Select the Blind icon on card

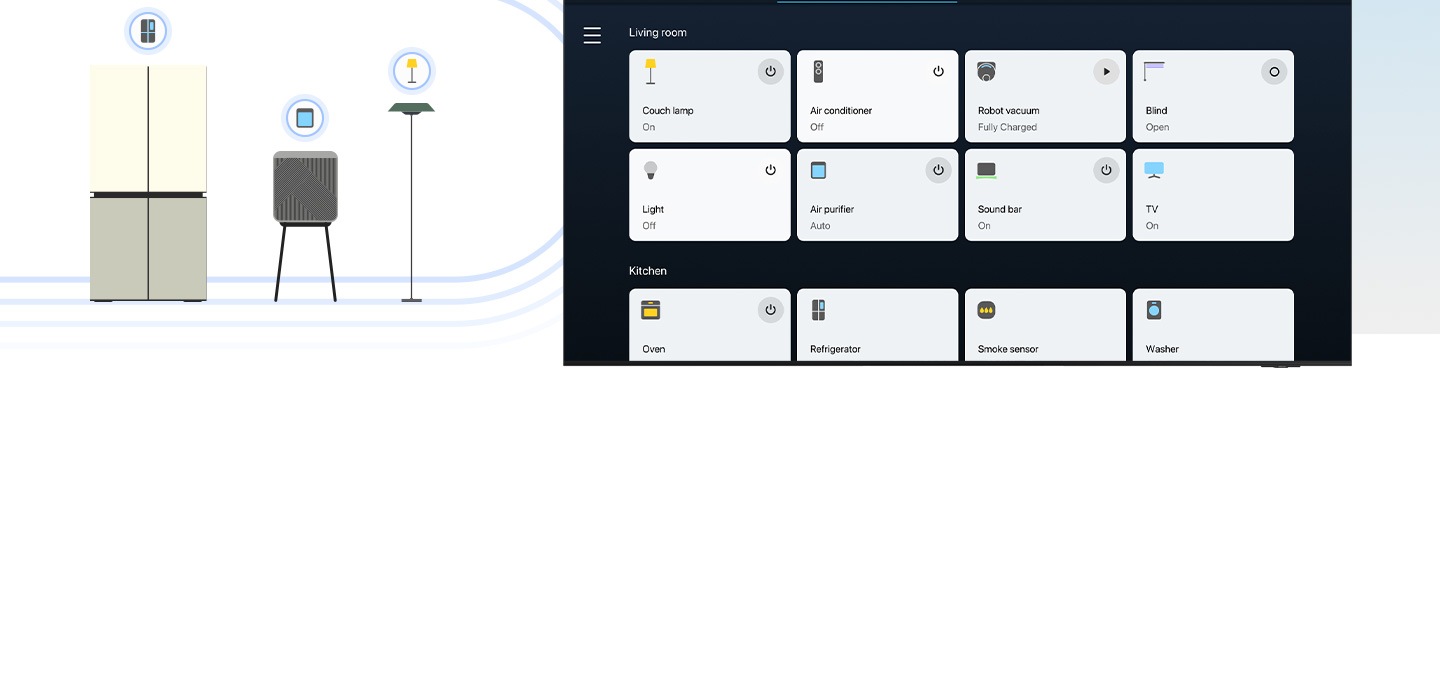click(x=1154, y=71)
